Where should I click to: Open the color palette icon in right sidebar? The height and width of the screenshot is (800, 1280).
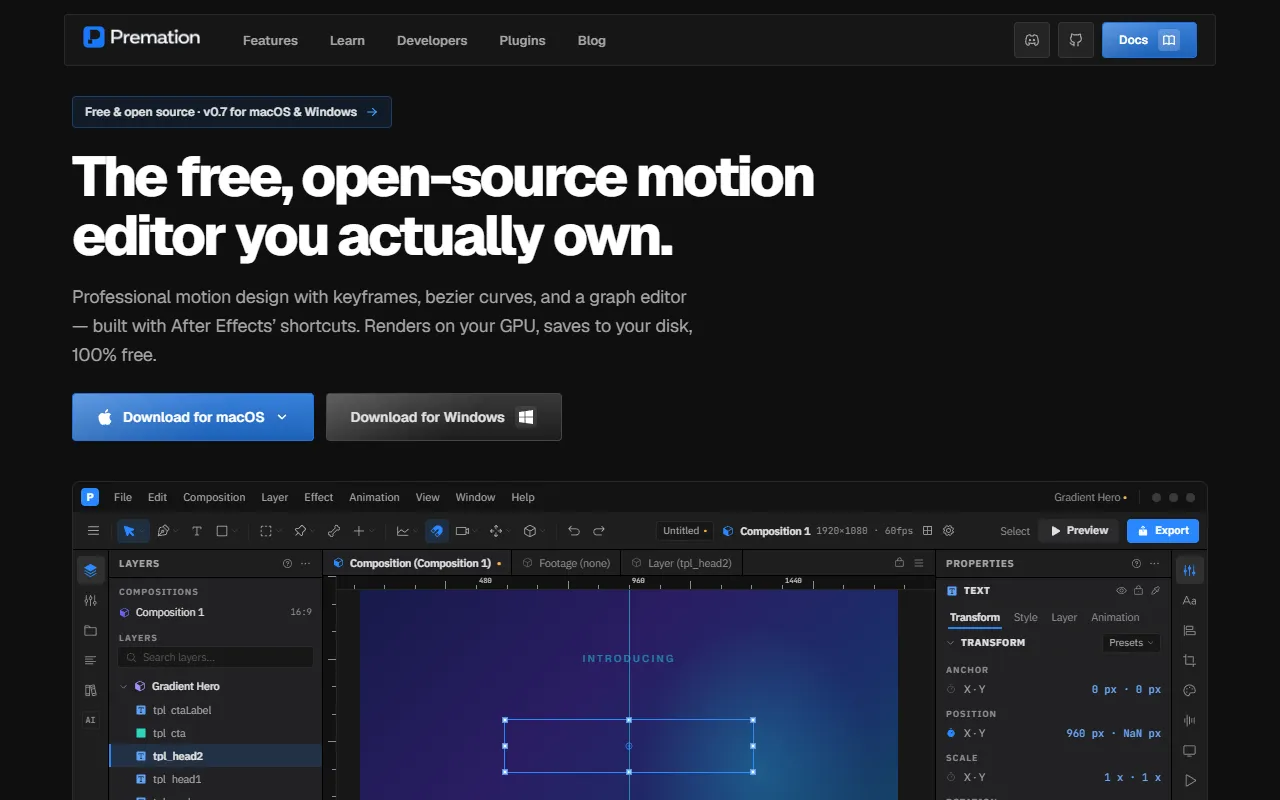[x=1189, y=690]
